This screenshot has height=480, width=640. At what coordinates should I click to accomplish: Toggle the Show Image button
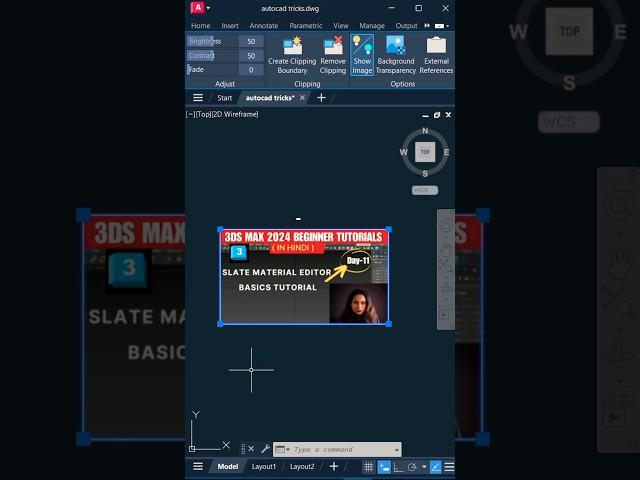362,55
